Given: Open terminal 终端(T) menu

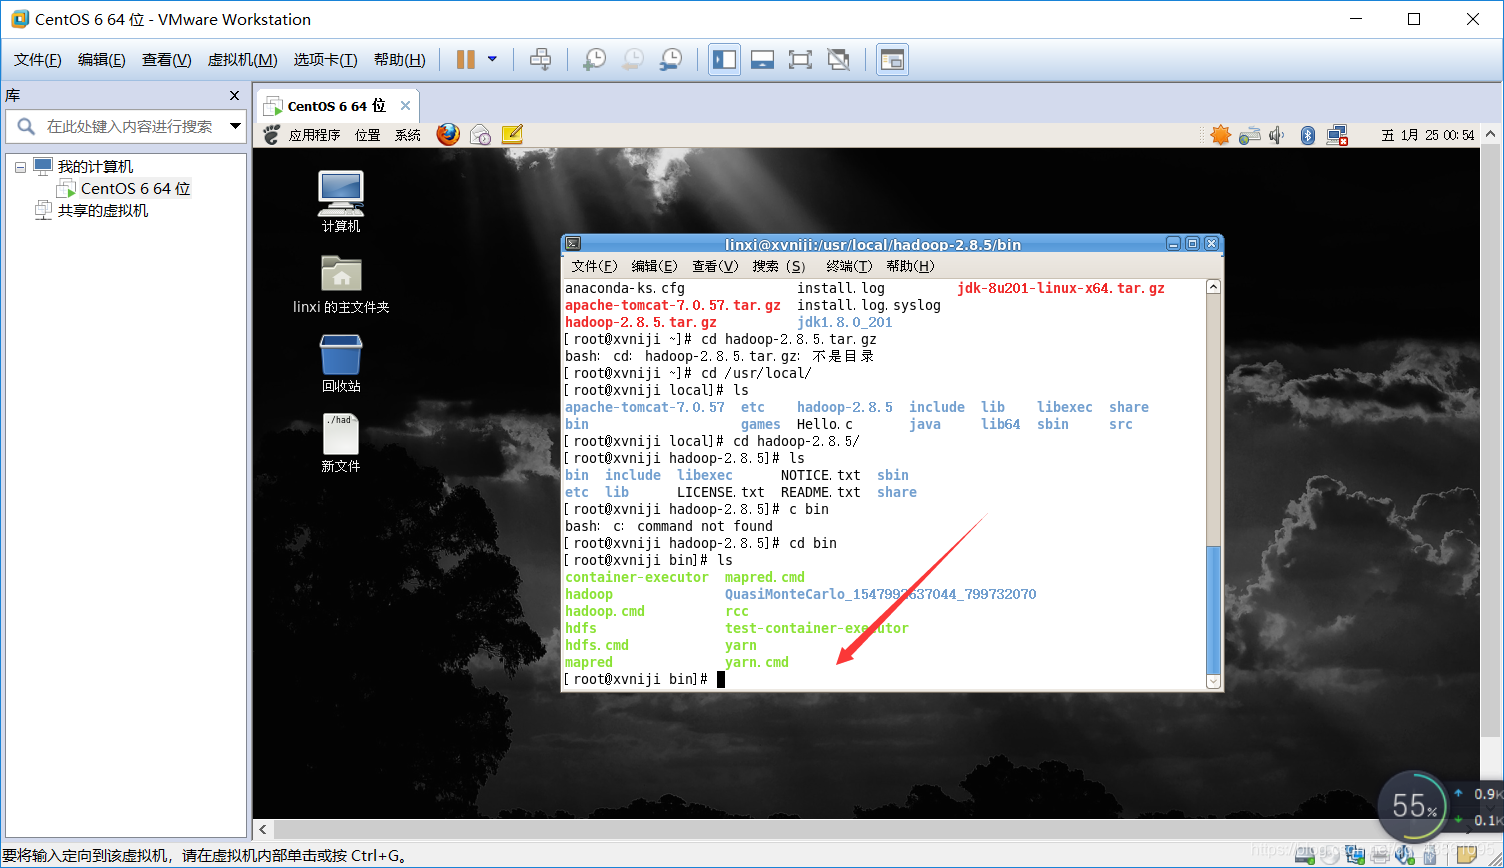Looking at the screenshot, I should (850, 266).
